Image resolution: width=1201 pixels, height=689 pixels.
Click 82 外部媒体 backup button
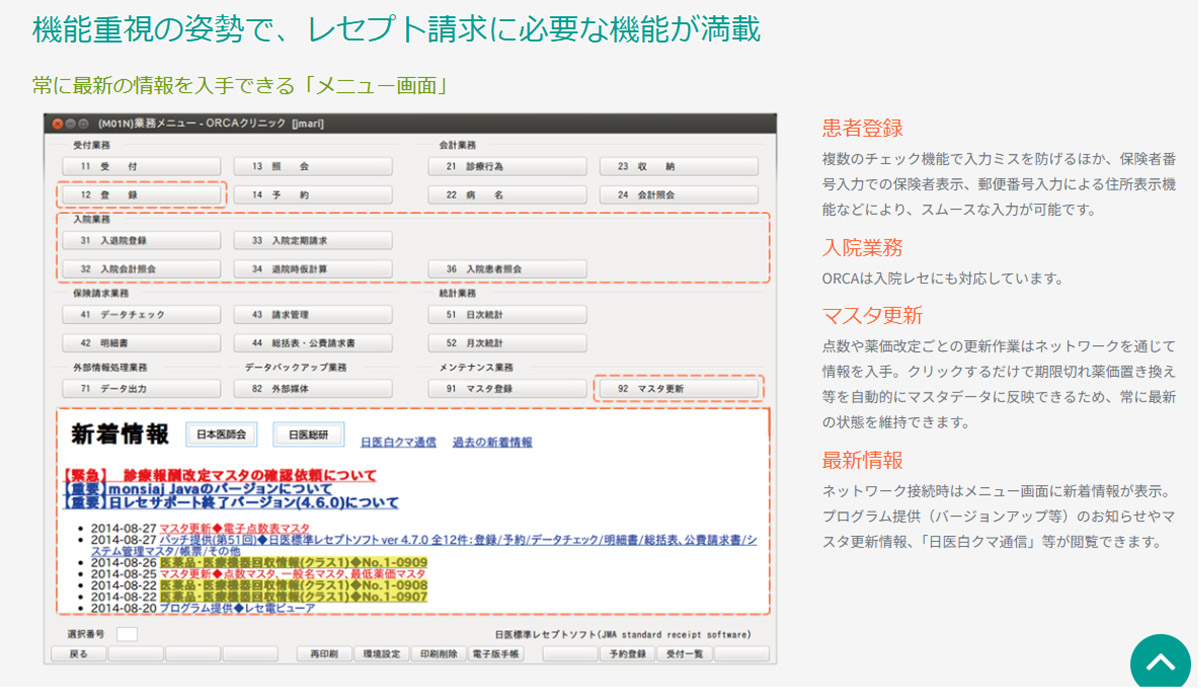click(313, 389)
